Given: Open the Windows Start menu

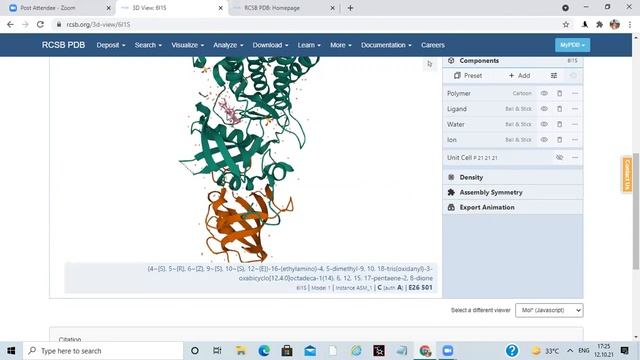Looking at the screenshot, I should [x=11, y=351].
